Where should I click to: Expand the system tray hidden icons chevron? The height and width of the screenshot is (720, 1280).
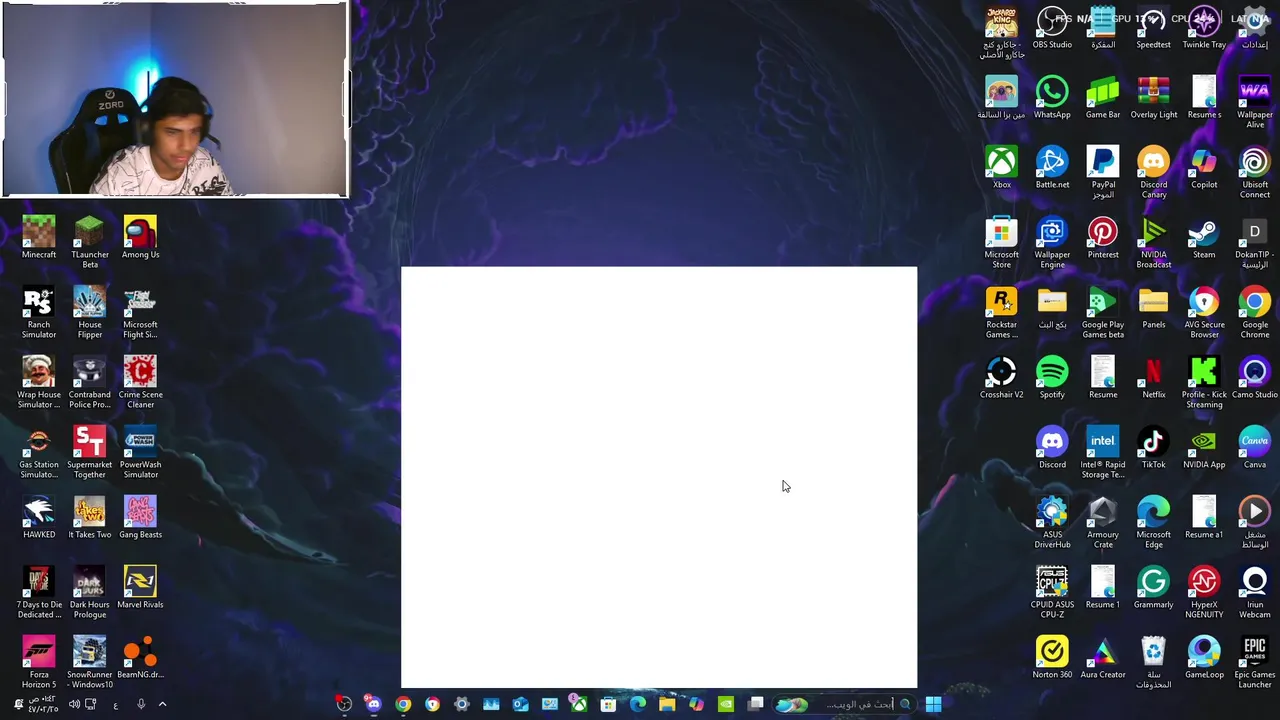[163, 704]
